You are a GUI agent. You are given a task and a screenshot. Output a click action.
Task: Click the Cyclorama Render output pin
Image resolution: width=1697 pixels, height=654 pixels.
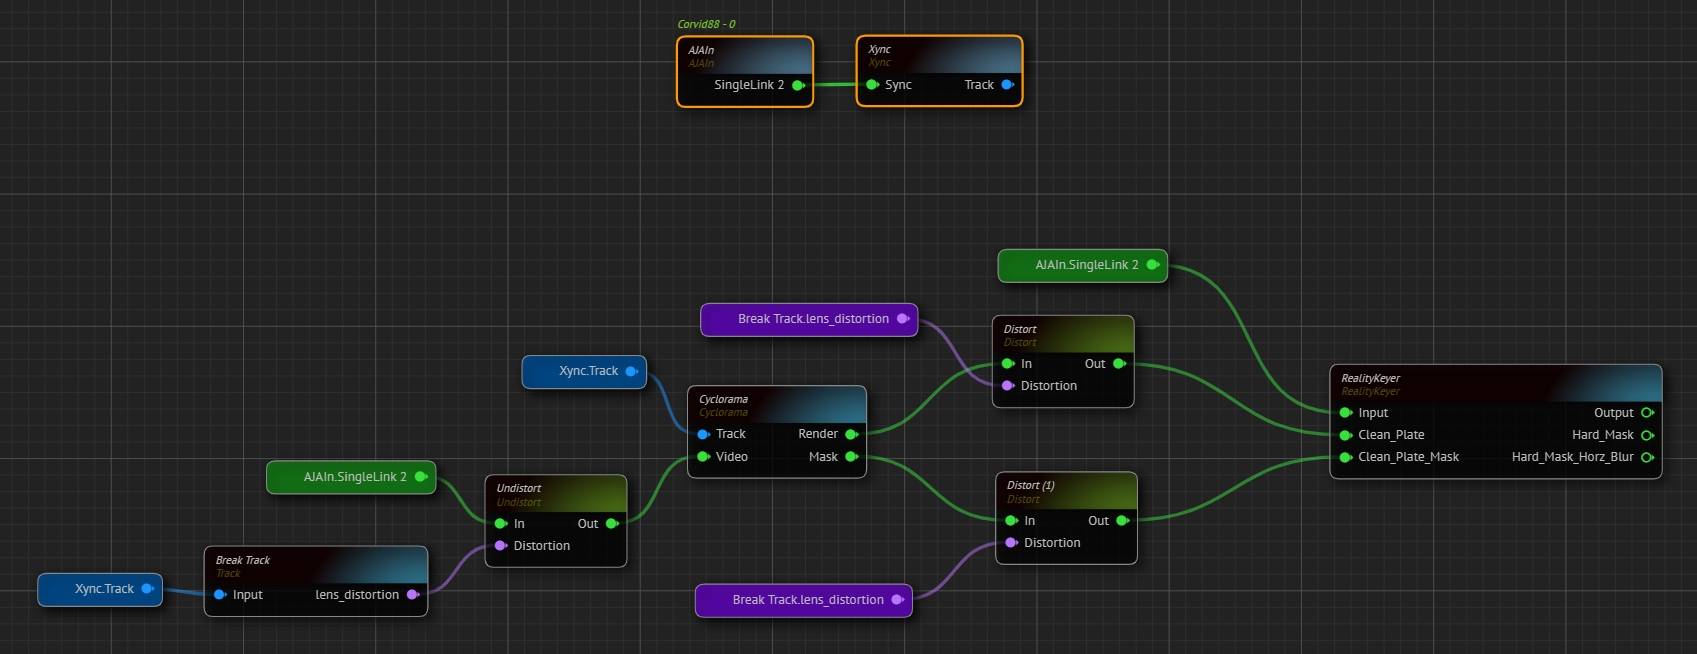pyautogui.click(x=851, y=434)
